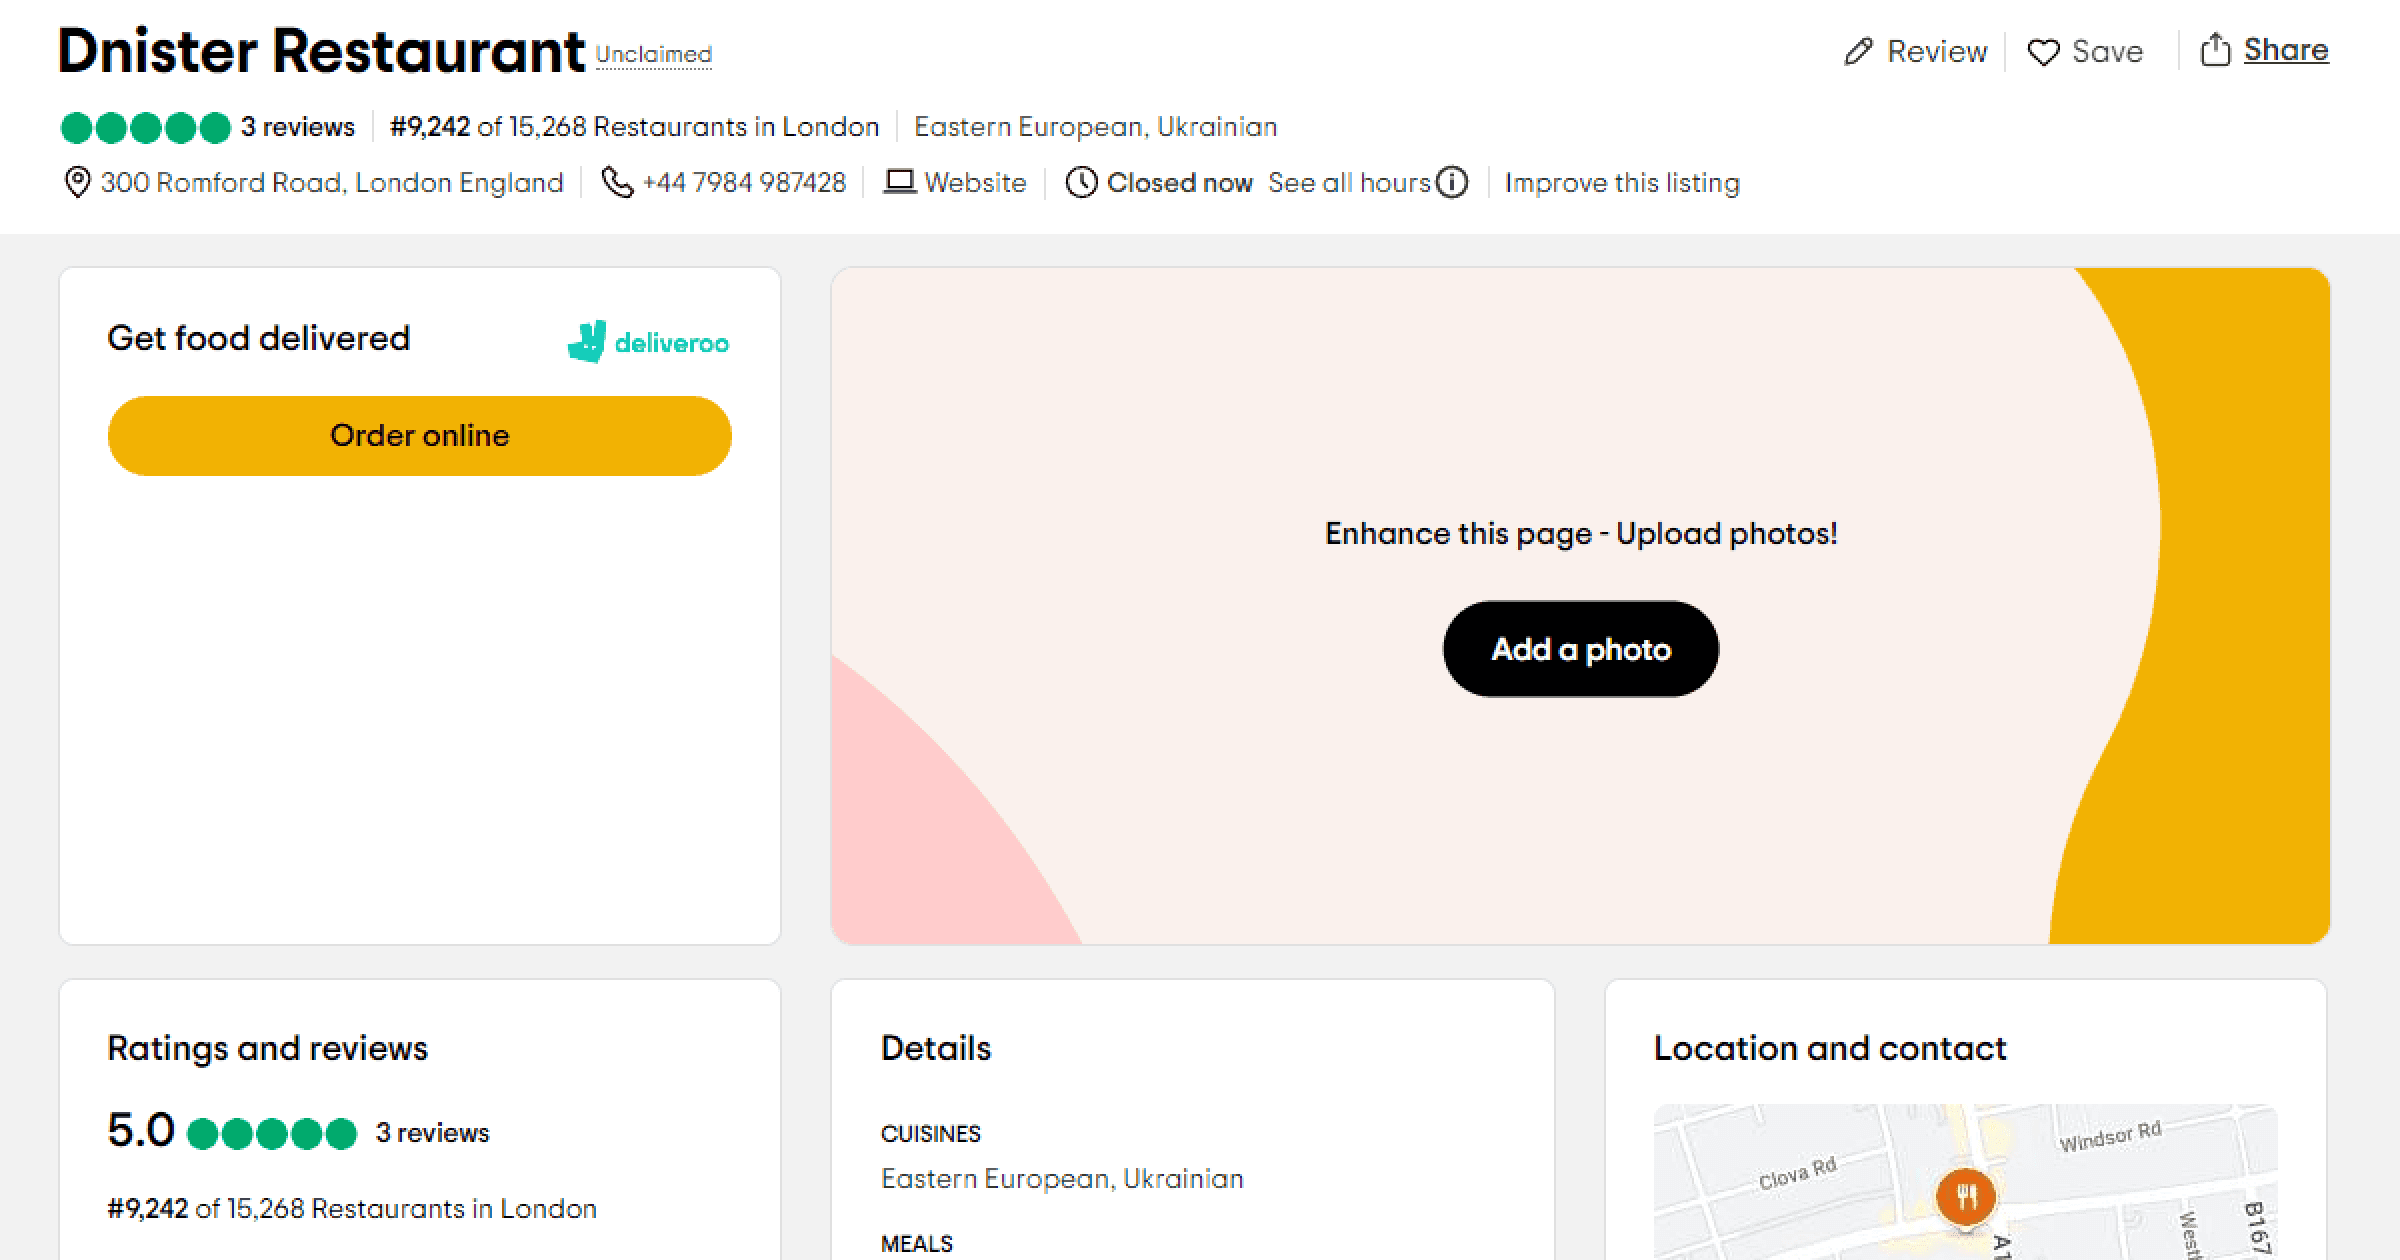Open the header 3 reviews link
This screenshot has height=1260, width=2400.
298,127
